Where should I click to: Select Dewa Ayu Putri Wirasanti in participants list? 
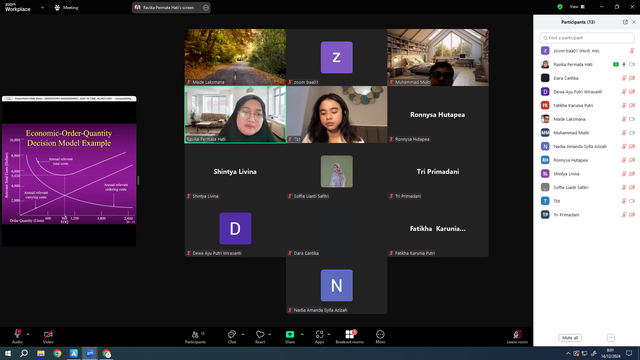[587, 91]
